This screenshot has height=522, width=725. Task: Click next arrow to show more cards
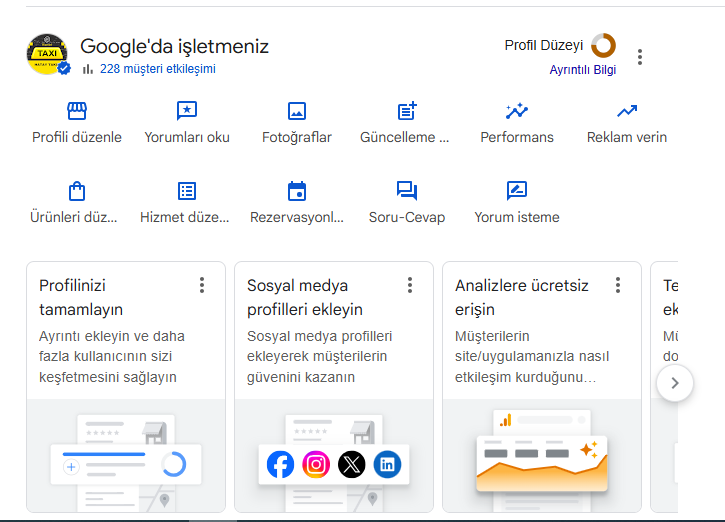pyautogui.click(x=675, y=383)
